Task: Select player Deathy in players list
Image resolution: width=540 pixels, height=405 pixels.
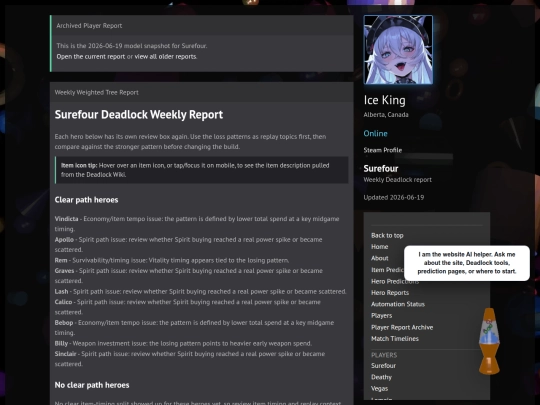Action: point(381,377)
